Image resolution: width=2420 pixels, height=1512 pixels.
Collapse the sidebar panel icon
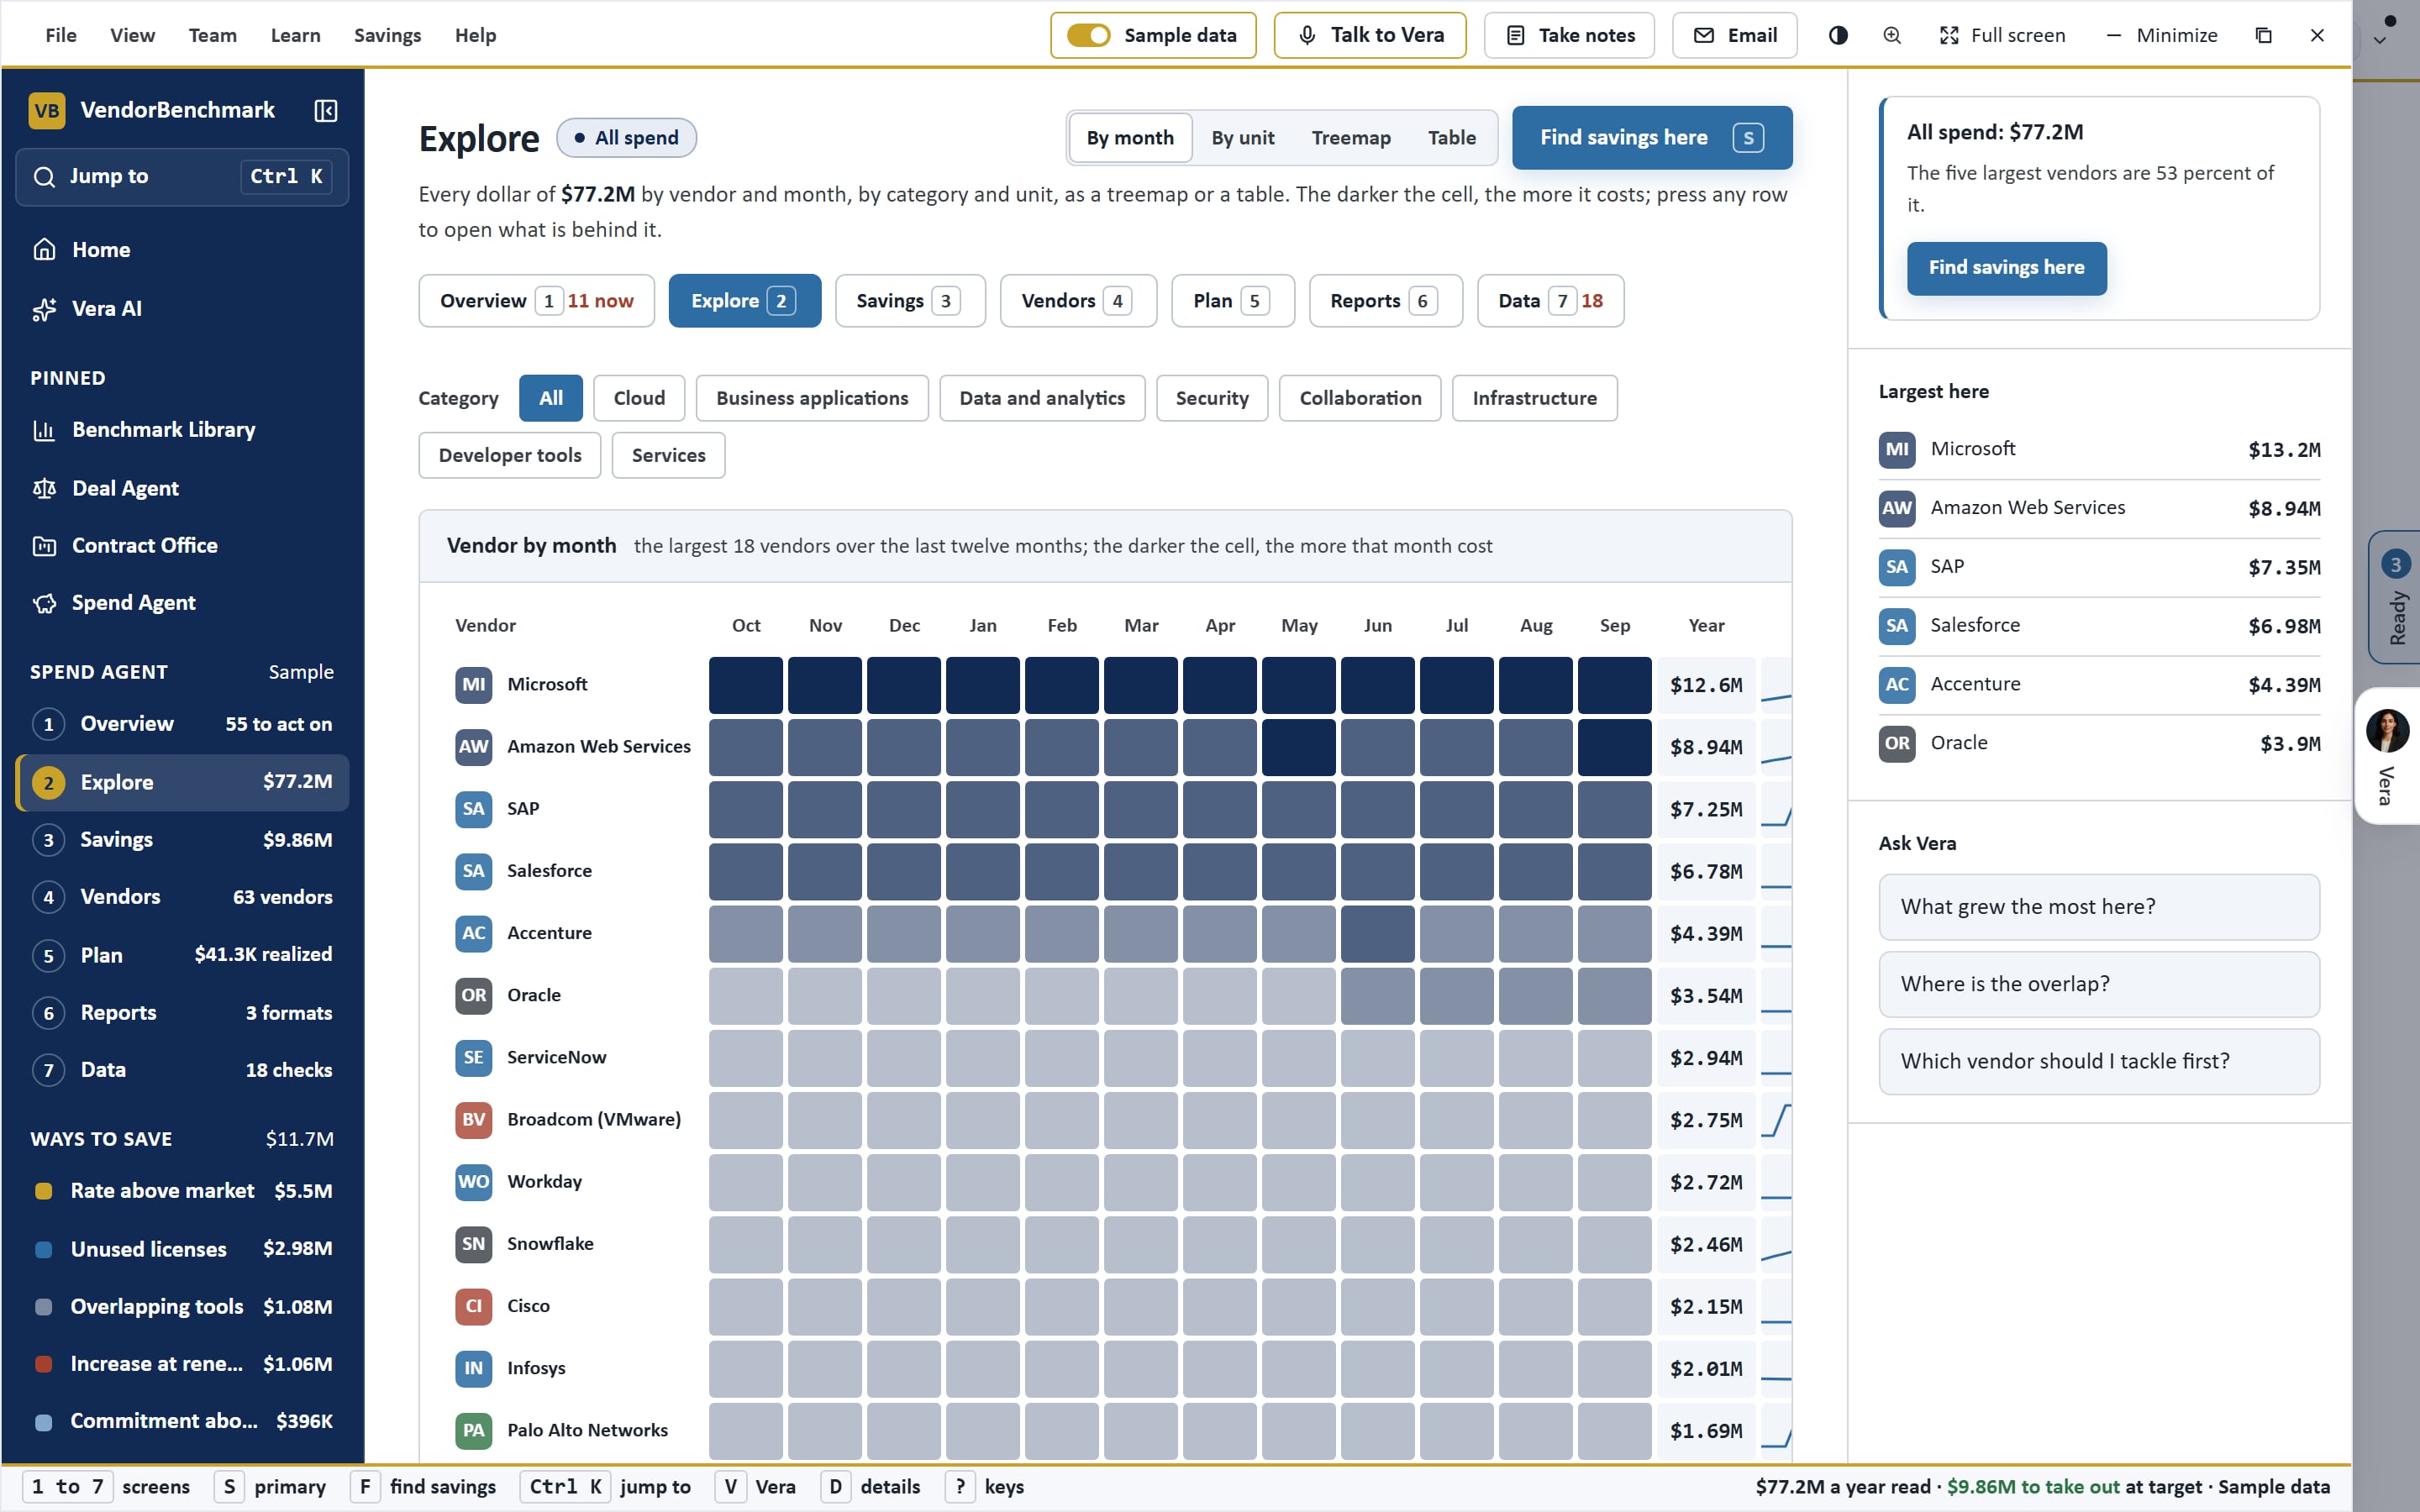(x=325, y=110)
